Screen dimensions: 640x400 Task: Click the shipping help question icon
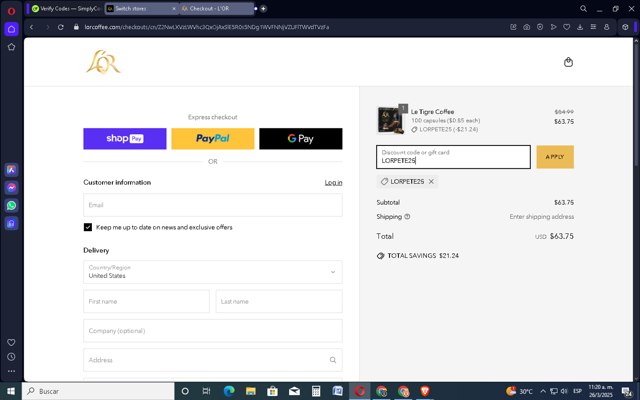click(x=407, y=217)
